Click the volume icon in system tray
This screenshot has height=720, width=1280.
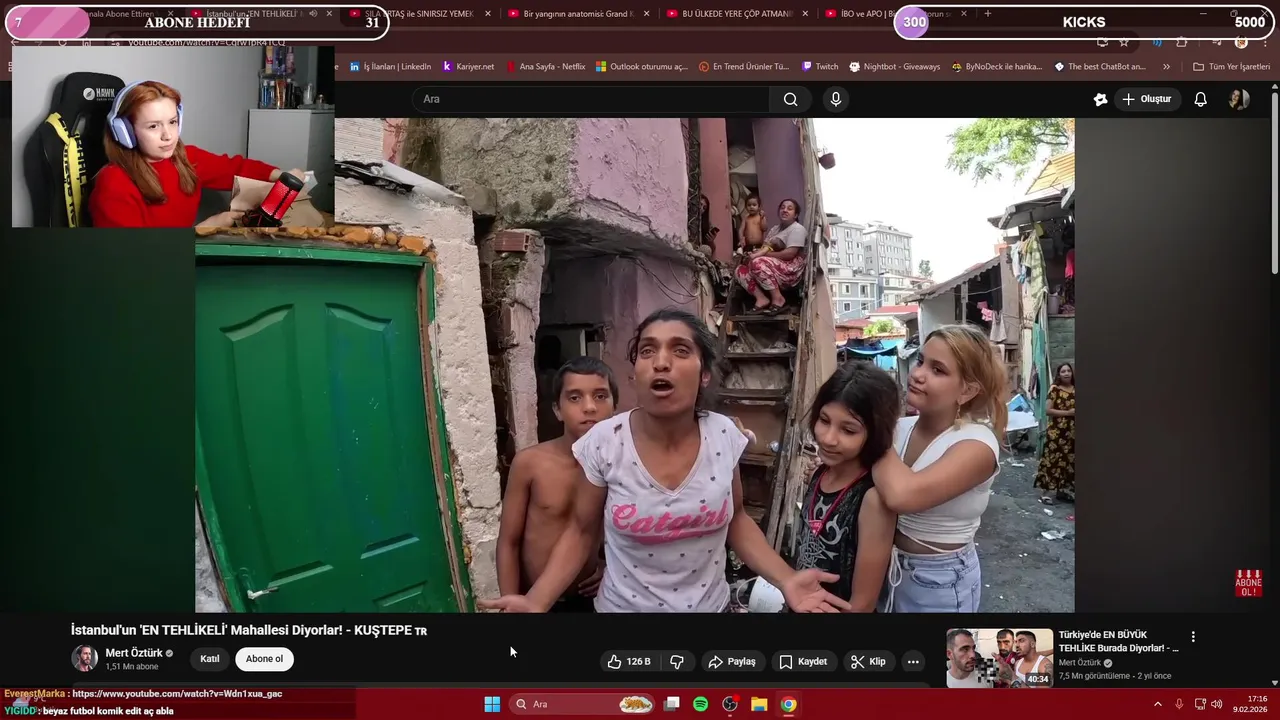tap(1217, 704)
